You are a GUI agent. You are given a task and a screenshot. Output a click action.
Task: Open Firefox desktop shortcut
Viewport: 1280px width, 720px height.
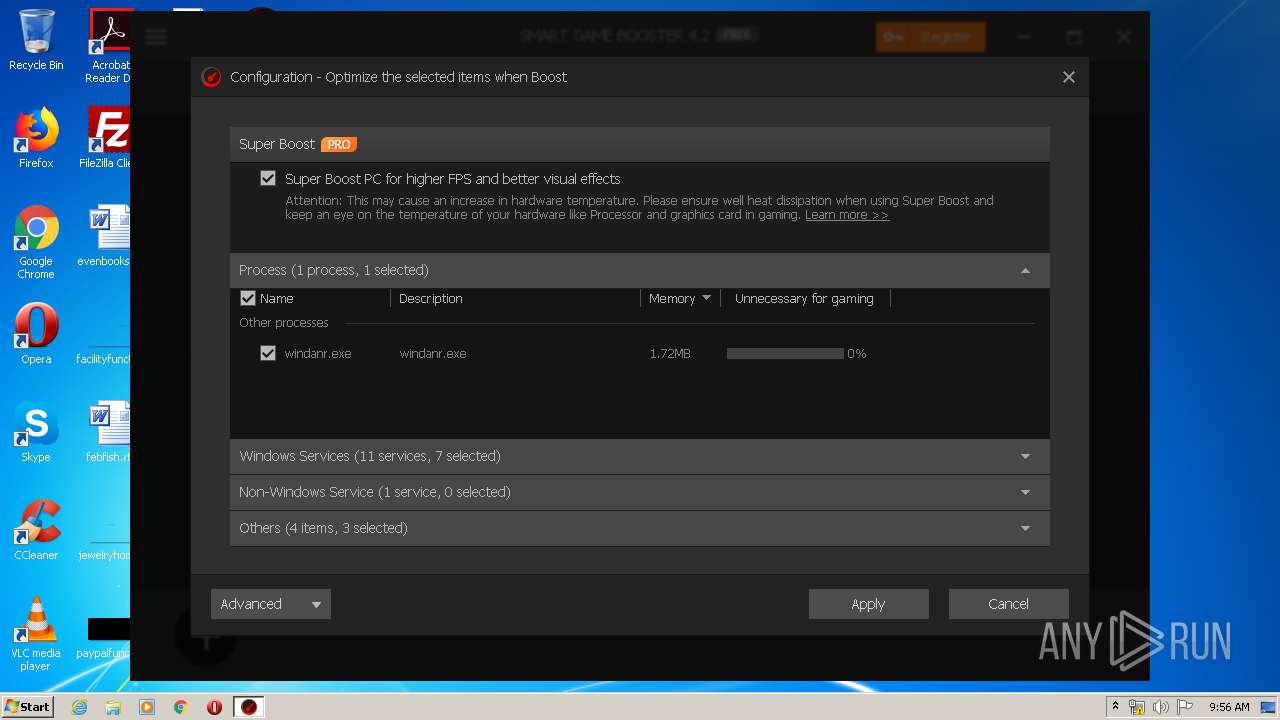36,138
